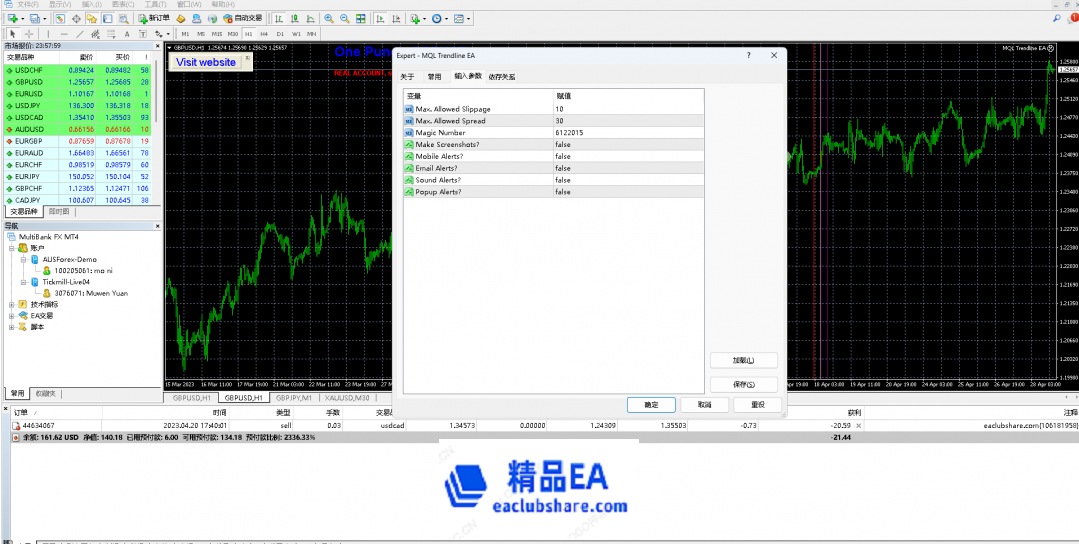Image resolution: width=1079 pixels, height=544 pixels.
Task: Open the 工具(T) menu
Action: [x=156, y=4]
